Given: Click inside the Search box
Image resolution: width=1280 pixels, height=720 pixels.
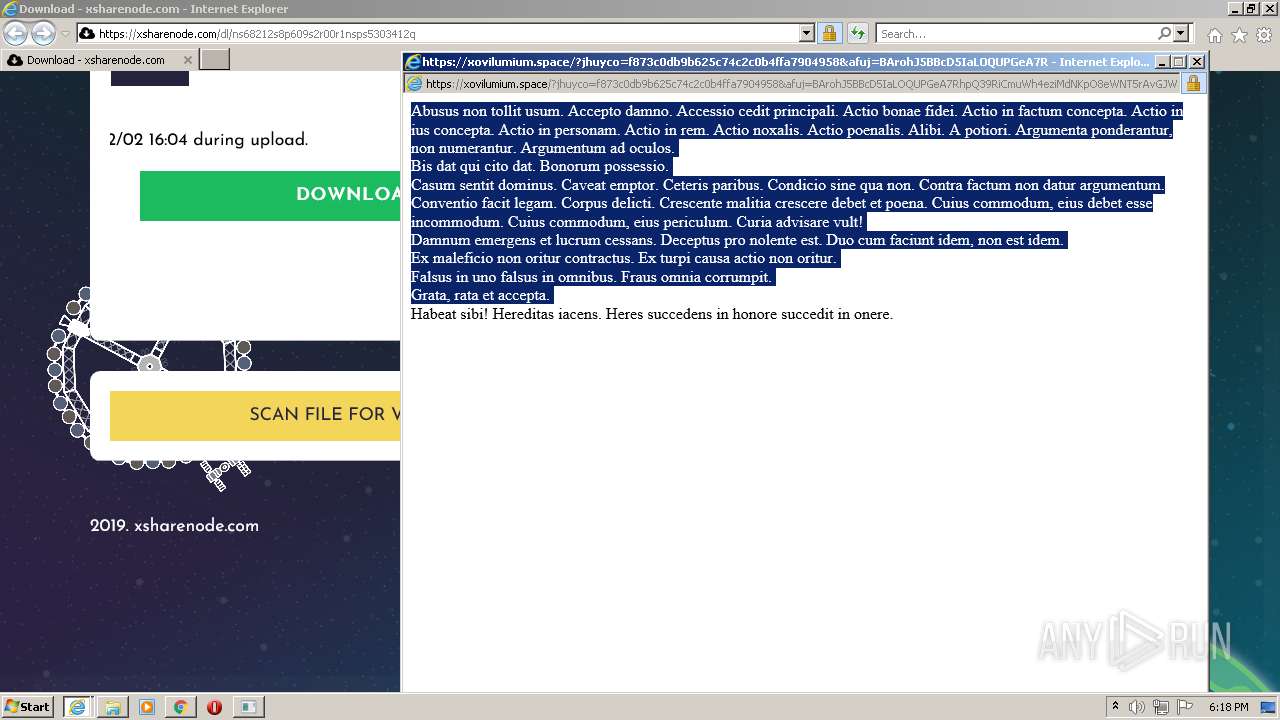Looking at the screenshot, I should click(1015, 34).
